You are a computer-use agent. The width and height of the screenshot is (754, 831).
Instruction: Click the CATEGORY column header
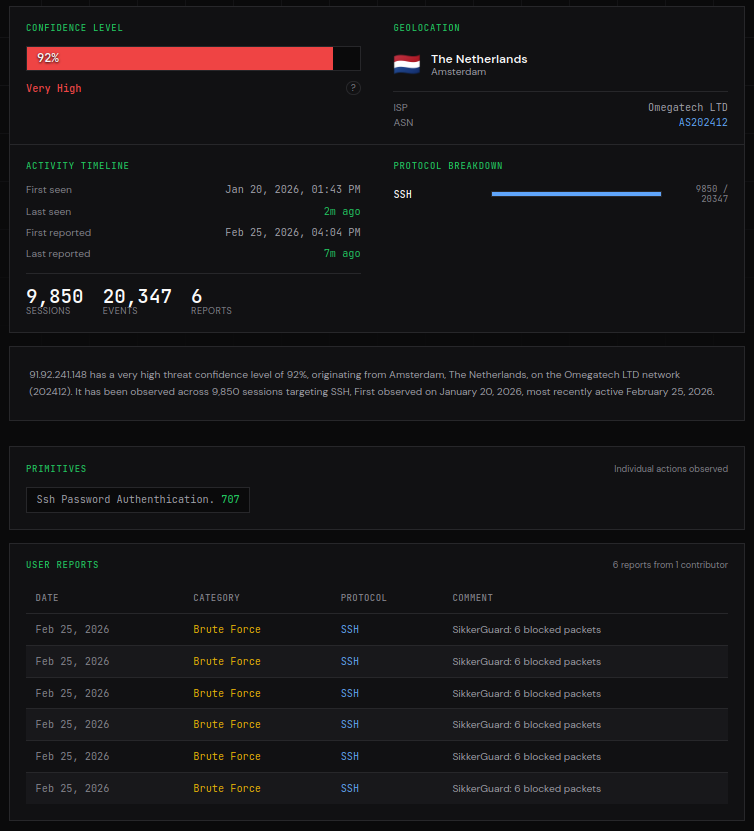coord(216,598)
